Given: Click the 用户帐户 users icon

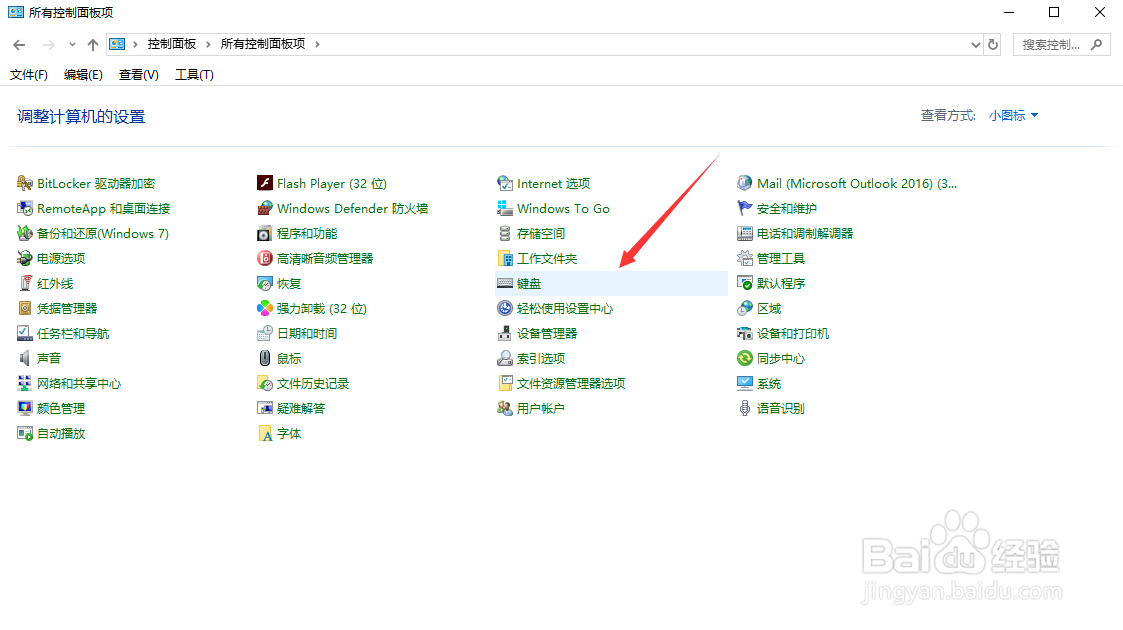Looking at the screenshot, I should [x=505, y=409].
